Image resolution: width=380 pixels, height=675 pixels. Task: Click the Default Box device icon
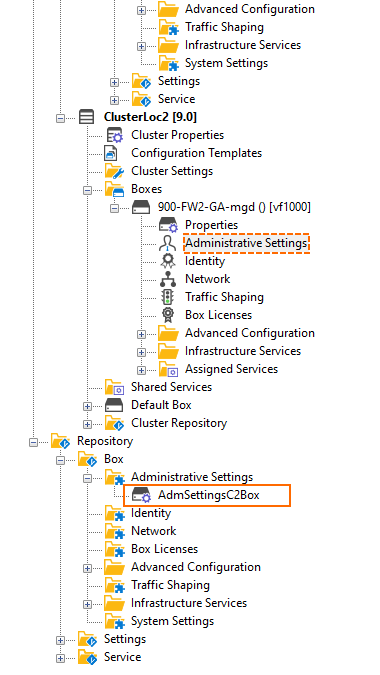tap(114, 406)
